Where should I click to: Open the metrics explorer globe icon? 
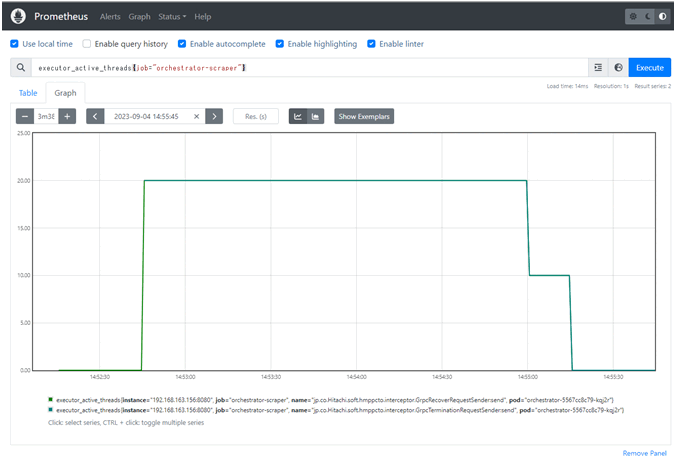617,67
